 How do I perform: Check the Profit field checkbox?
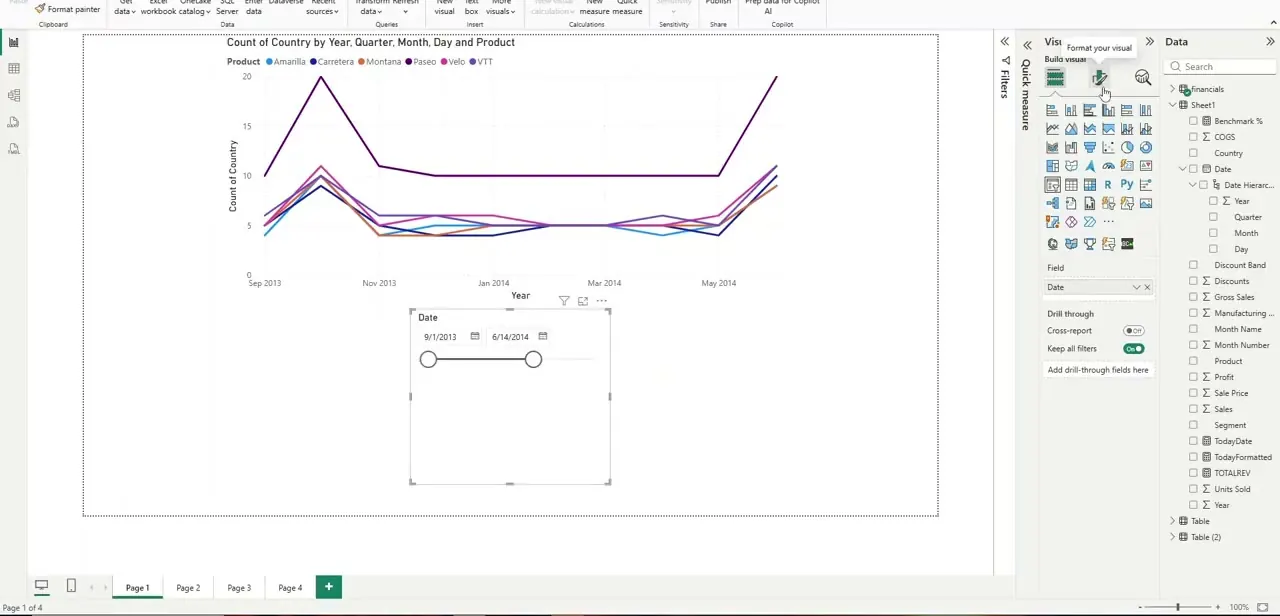1193,377
